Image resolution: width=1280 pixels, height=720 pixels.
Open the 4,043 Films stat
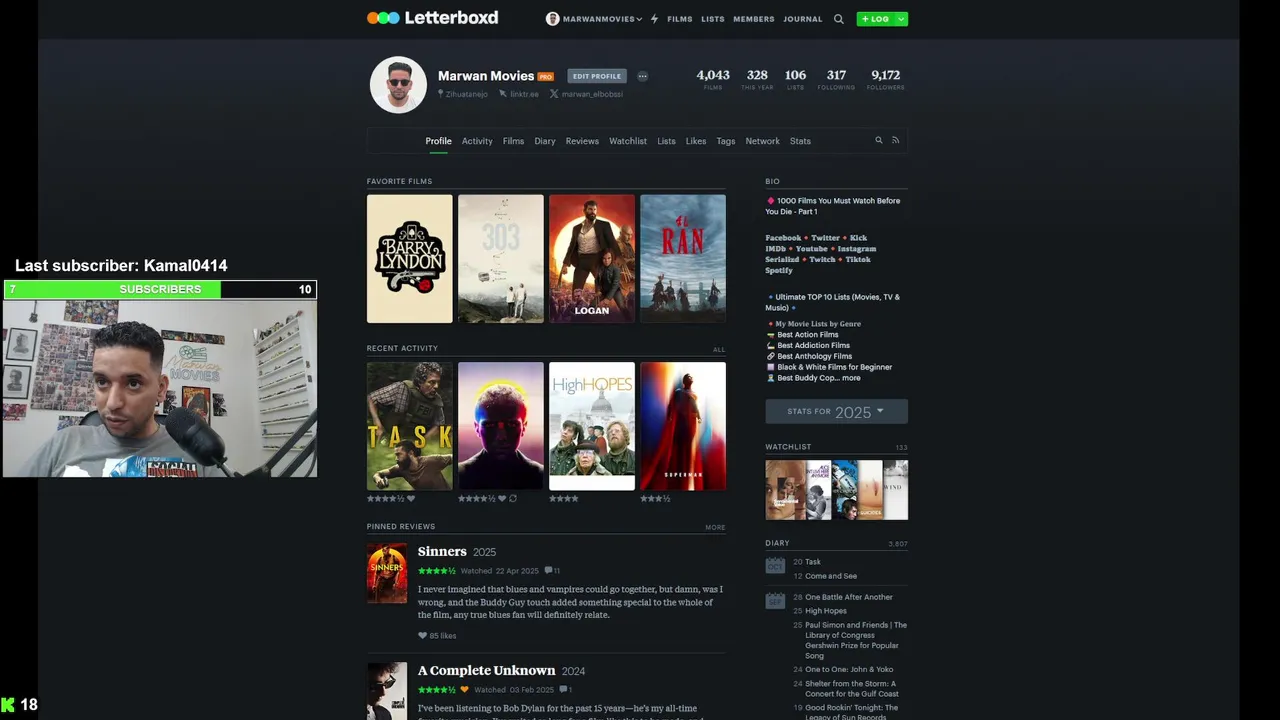[x=713, y=79]
